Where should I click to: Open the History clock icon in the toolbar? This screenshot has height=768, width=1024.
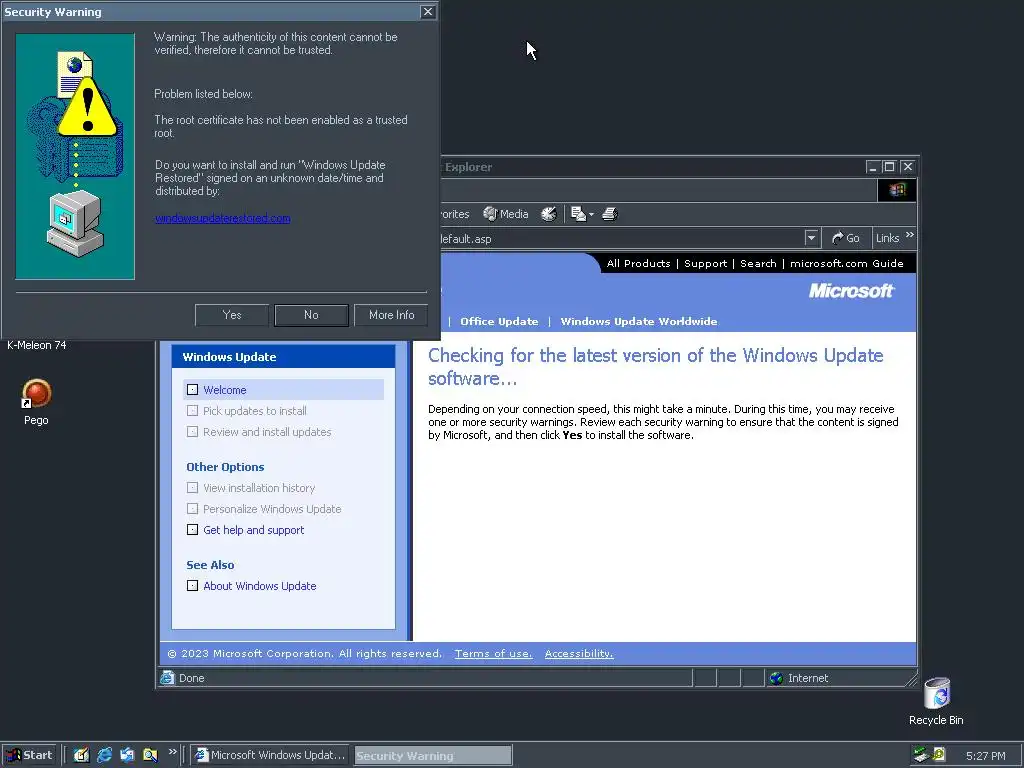pyautogui.click(x=549, y=214)
